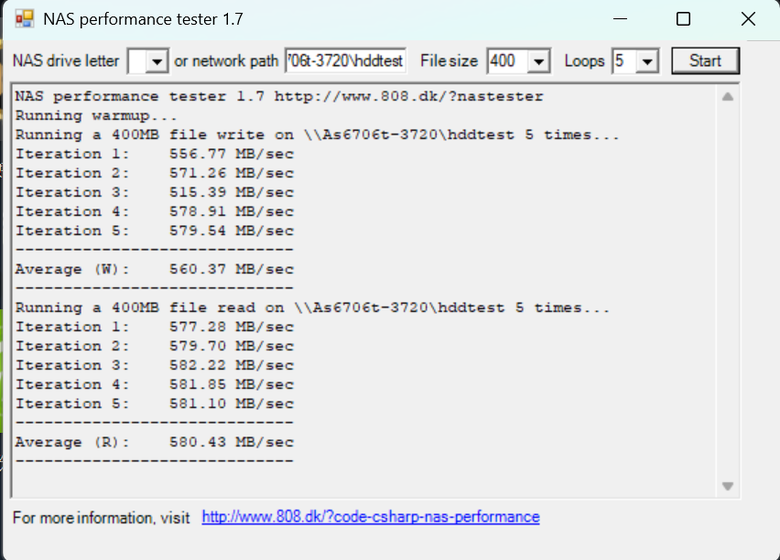Click write result '556.77 MB/sec'

tap(231, 154)
